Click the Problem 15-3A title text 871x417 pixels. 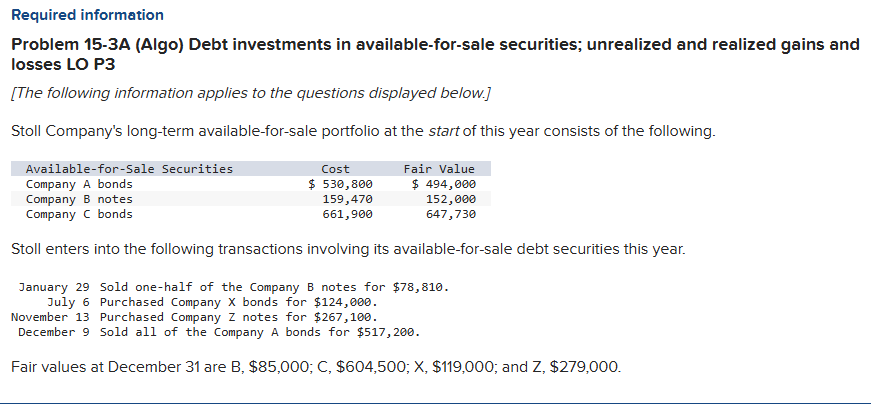434,54
